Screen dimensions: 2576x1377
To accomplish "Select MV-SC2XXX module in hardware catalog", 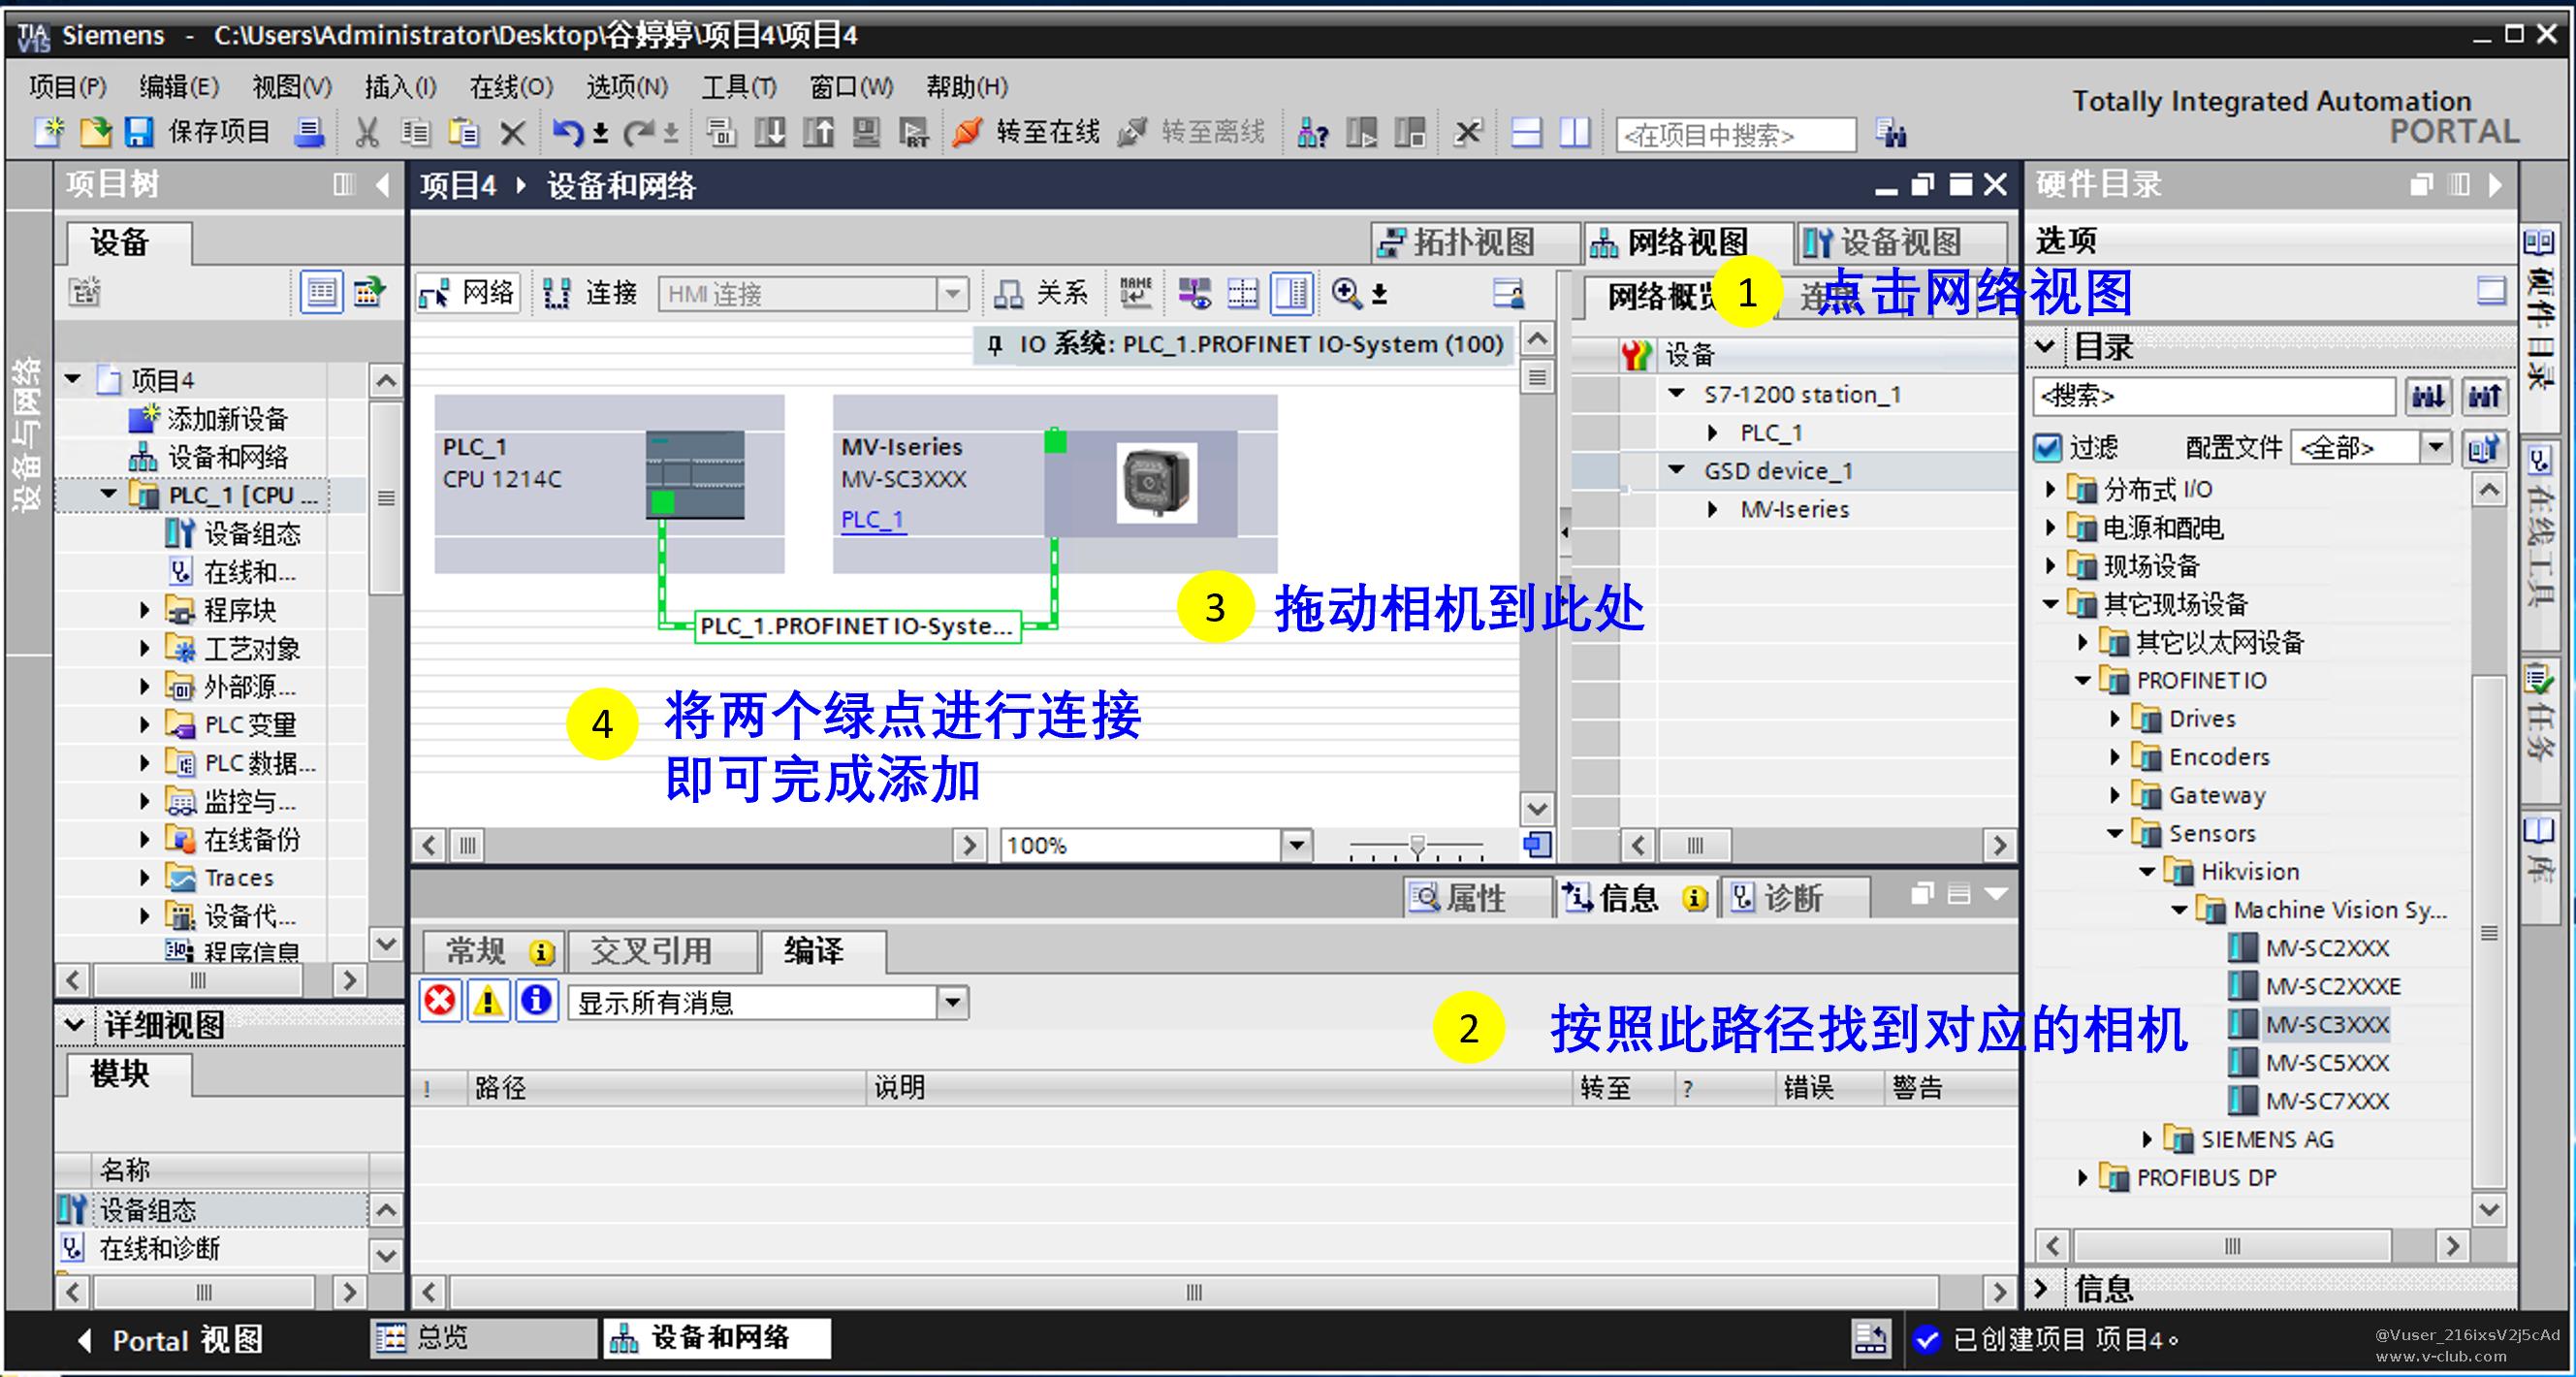I will click(x=2327, y=948).
